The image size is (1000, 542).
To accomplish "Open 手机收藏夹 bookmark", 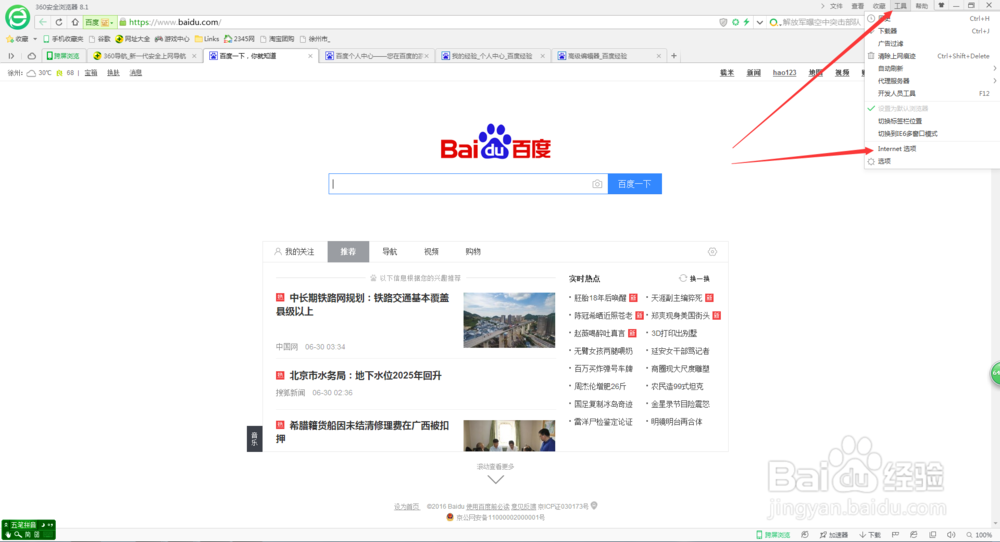I will click(63, 39).
